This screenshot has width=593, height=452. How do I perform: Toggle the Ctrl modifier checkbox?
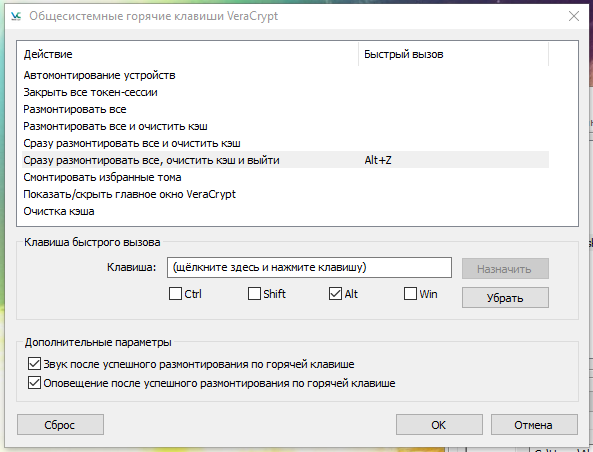[175, 294]
